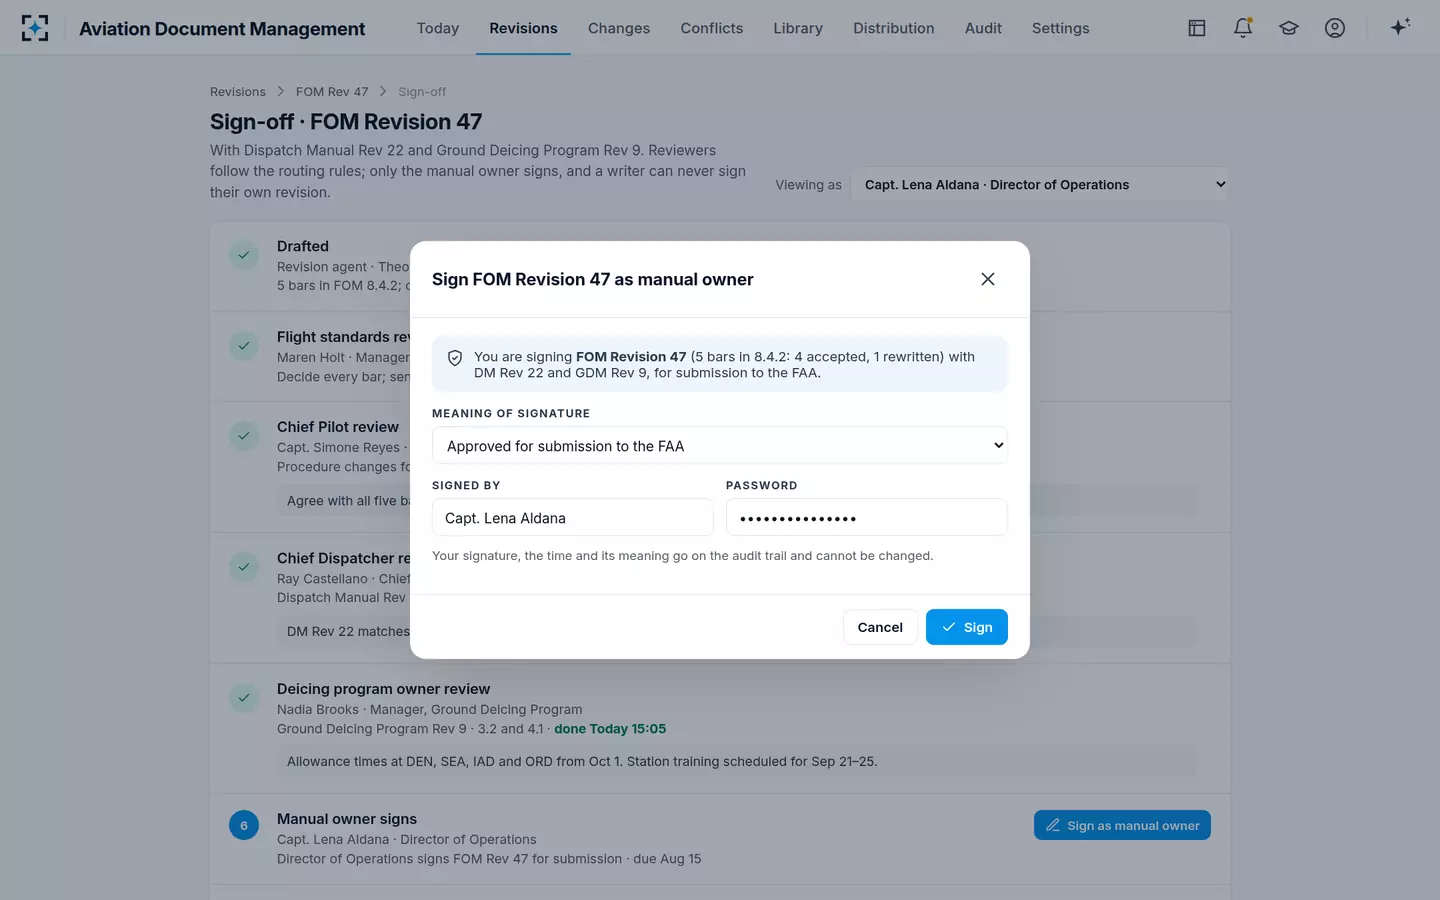Click the Deicing allowance times note text
This screenshot has height=900, width=1440.
click(582, 762)
